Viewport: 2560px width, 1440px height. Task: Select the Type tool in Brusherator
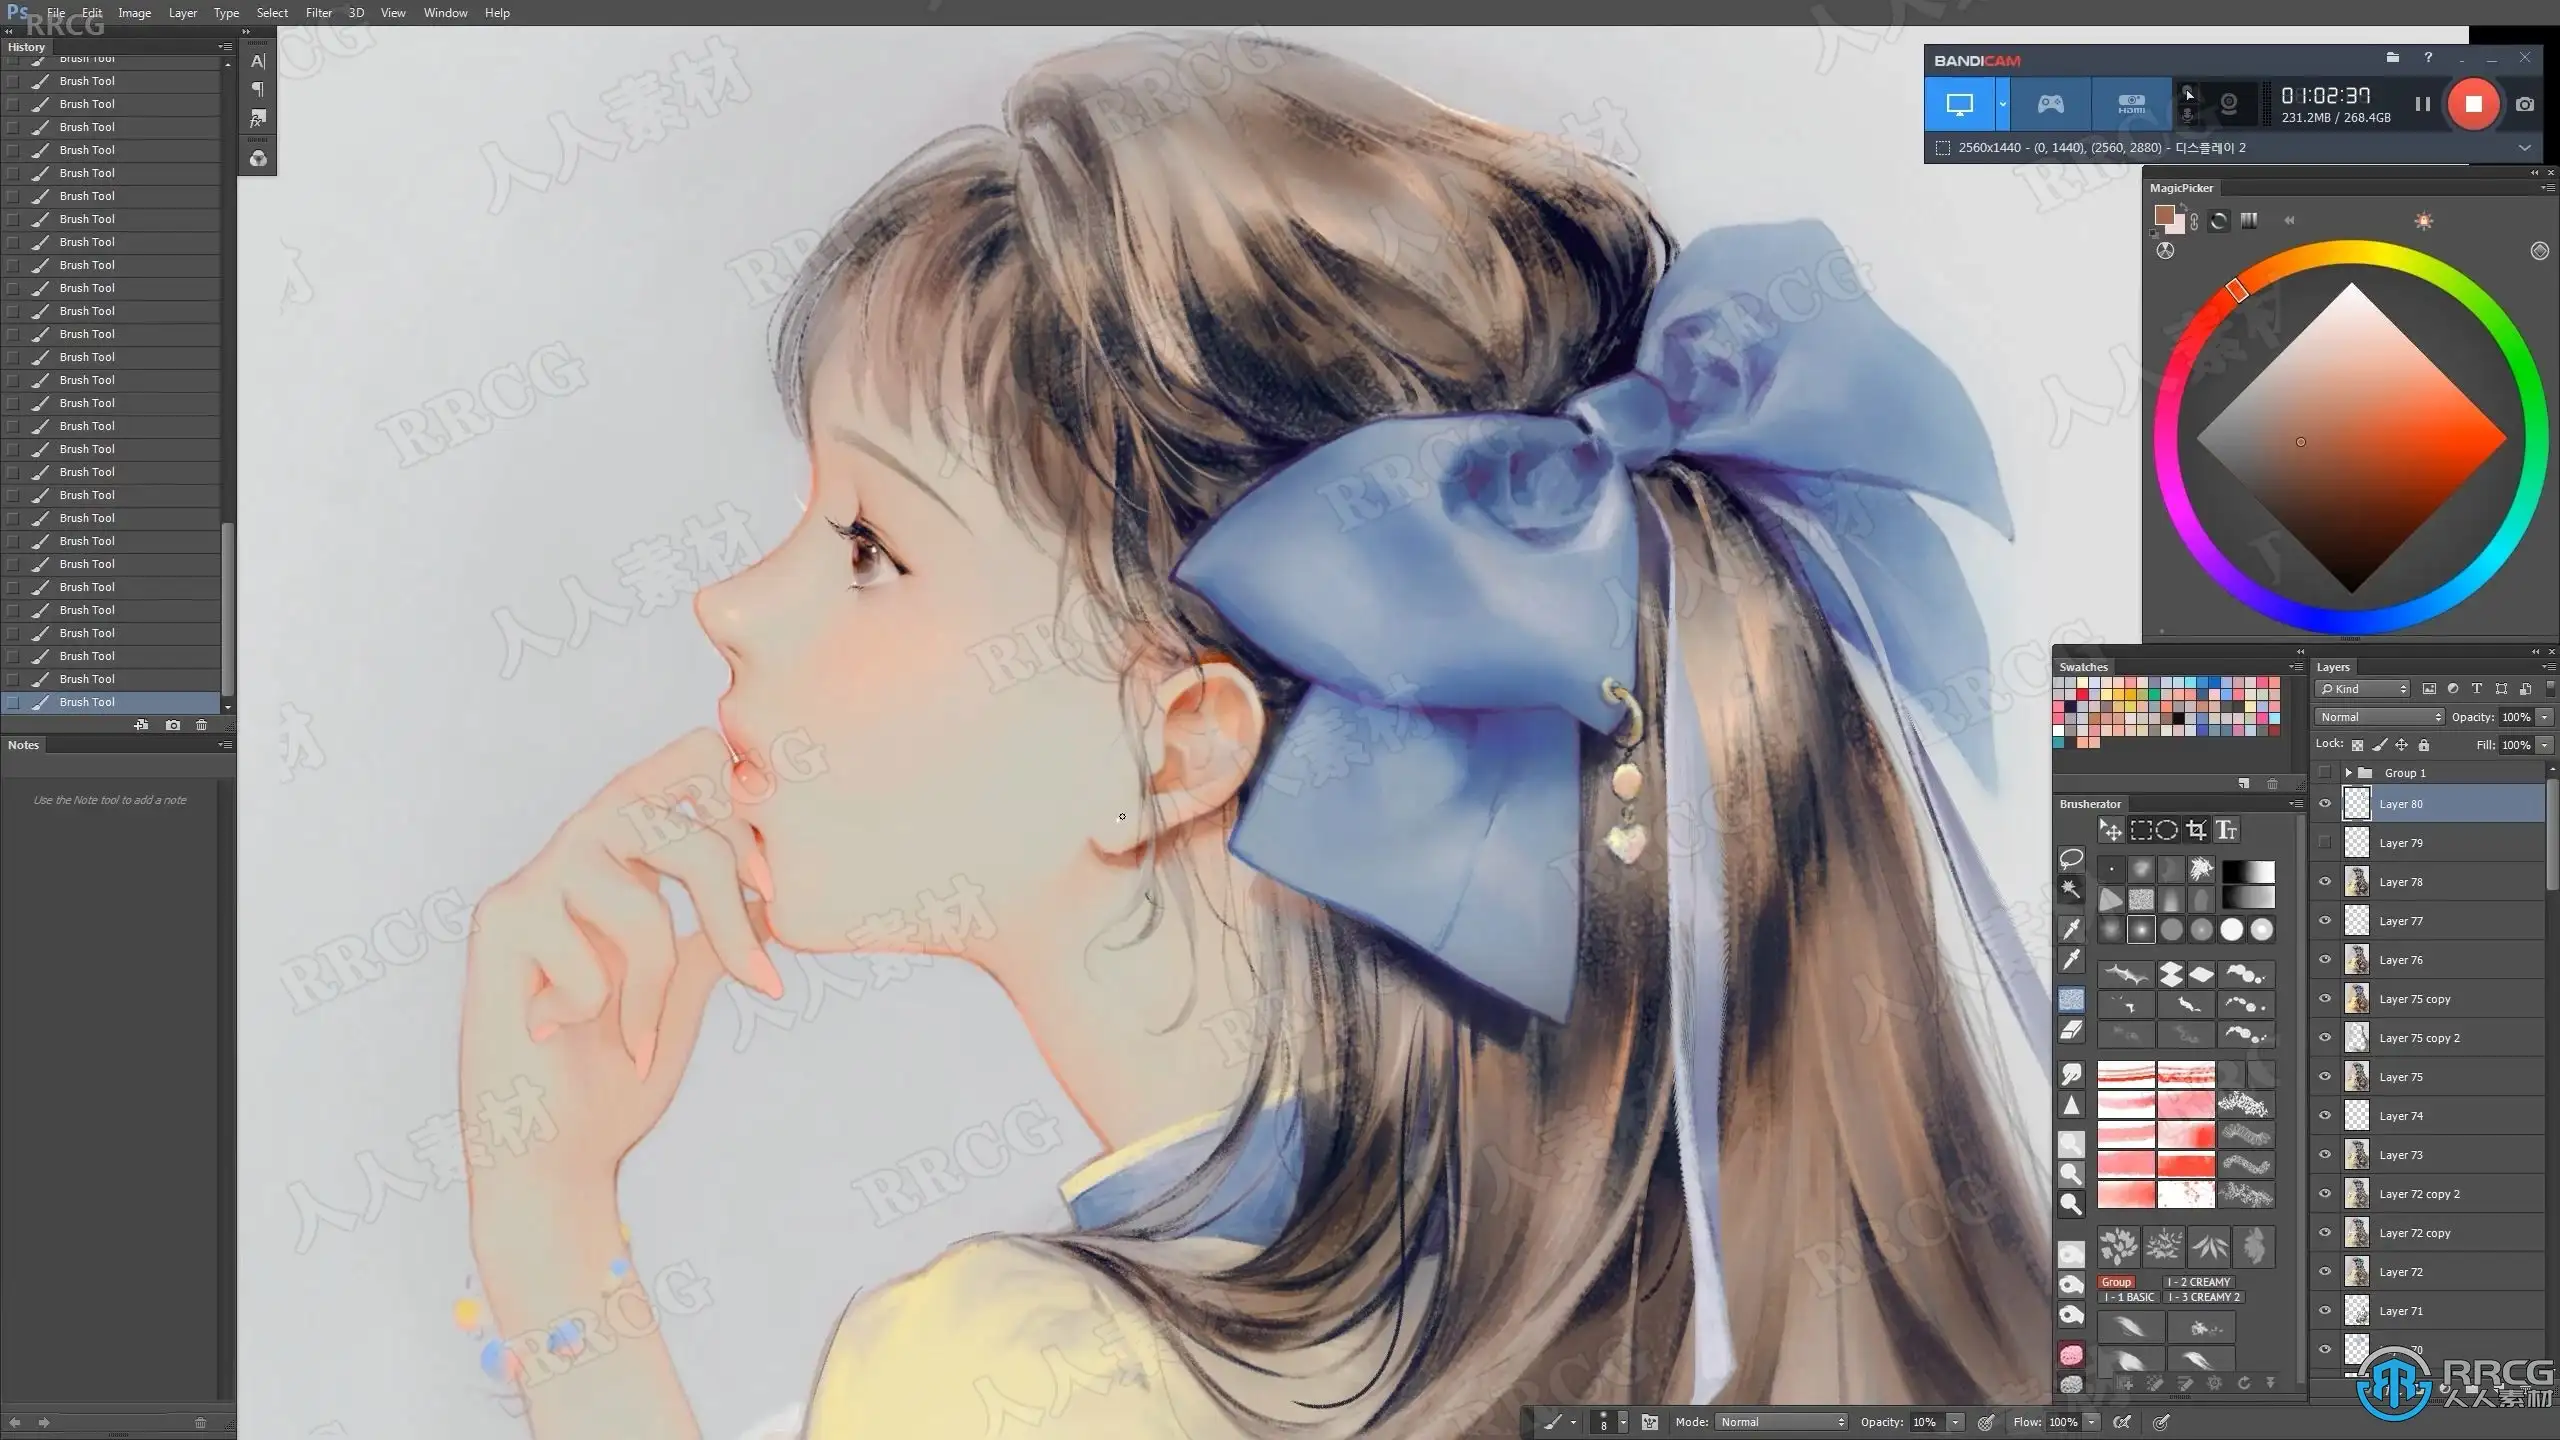point(2226,830)
